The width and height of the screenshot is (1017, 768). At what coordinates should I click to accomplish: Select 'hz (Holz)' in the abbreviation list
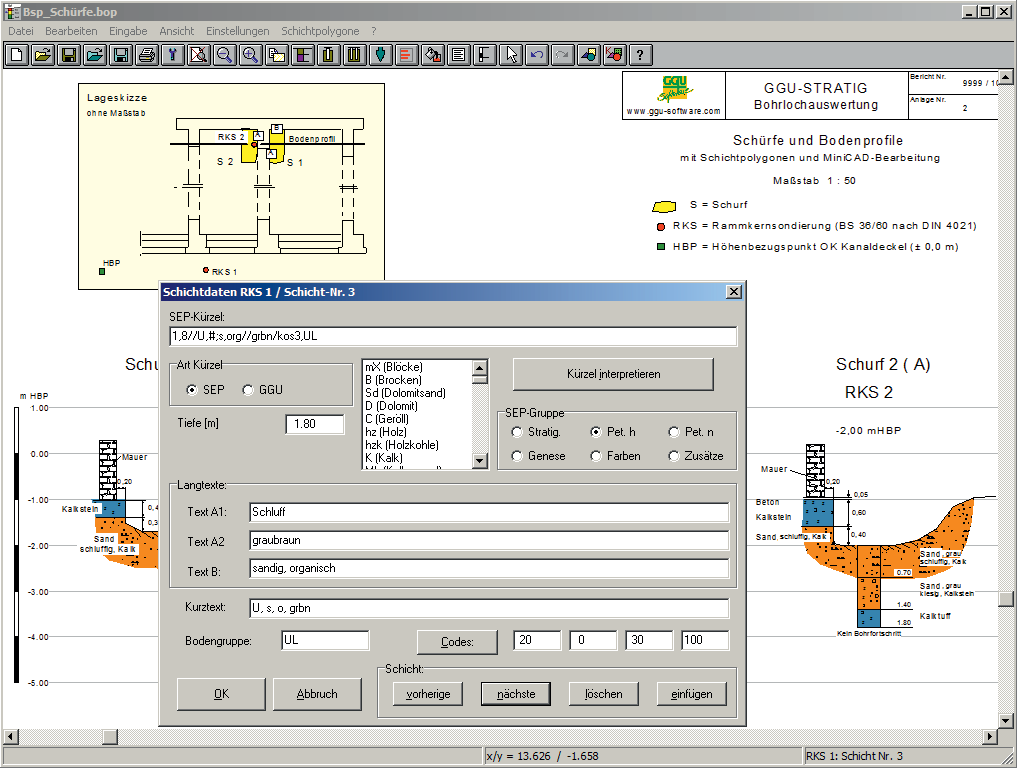385,432
